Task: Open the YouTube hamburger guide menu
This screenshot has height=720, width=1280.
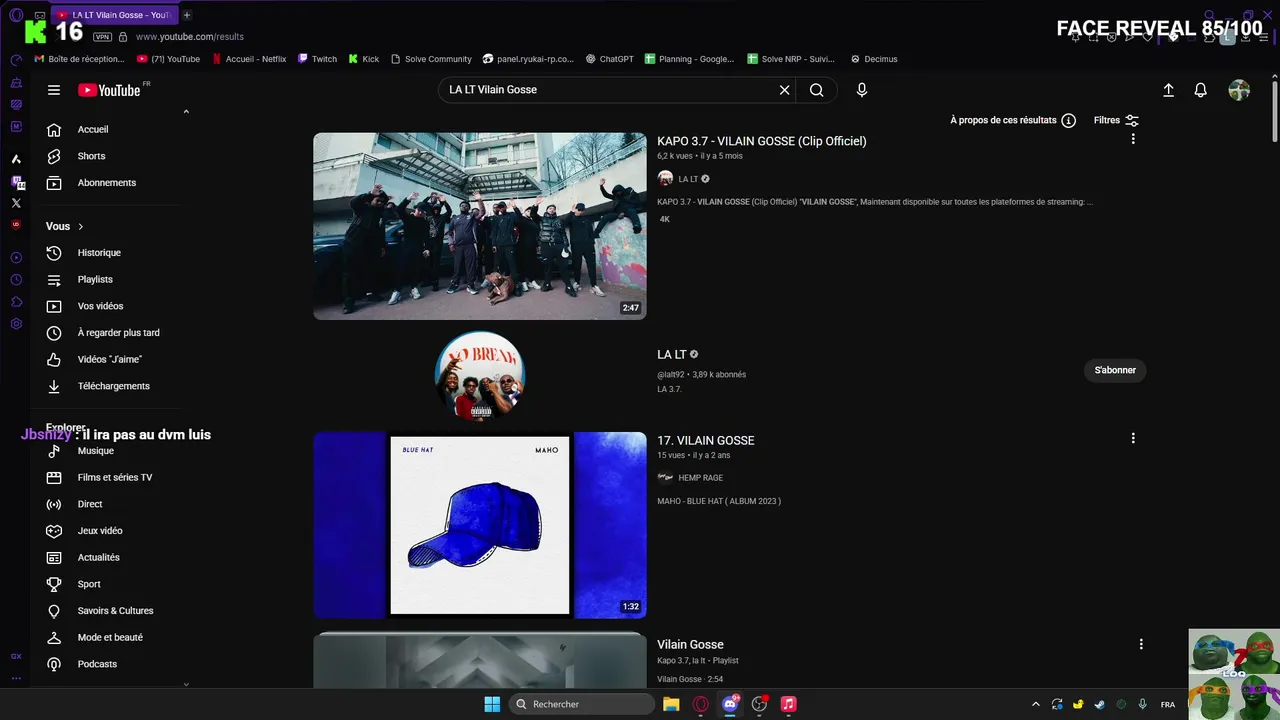Action: pyautogui.click(x=54, y=90)
